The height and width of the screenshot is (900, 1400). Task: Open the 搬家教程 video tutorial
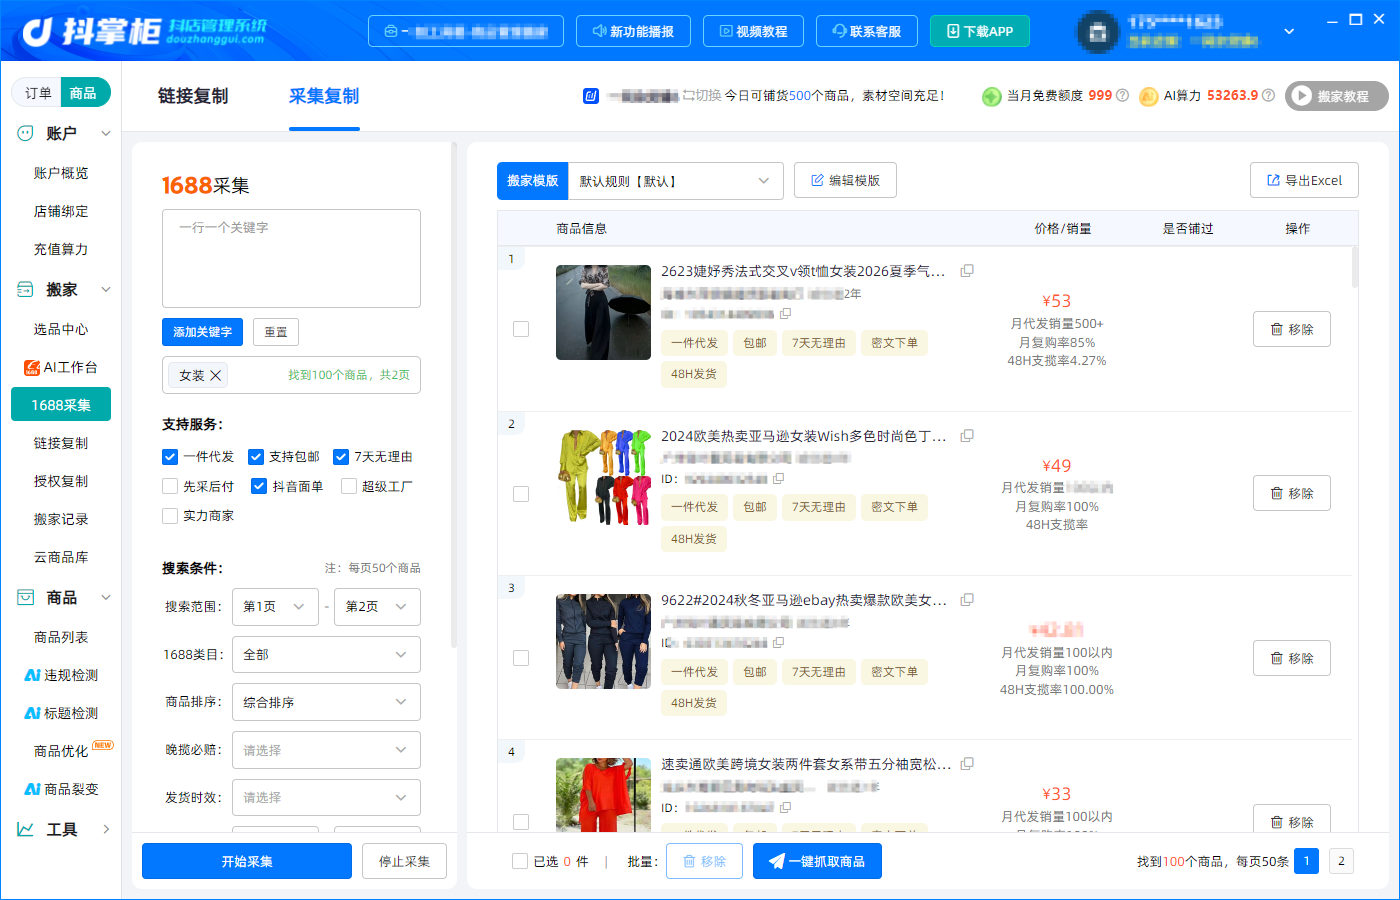tap(1337, 96)
